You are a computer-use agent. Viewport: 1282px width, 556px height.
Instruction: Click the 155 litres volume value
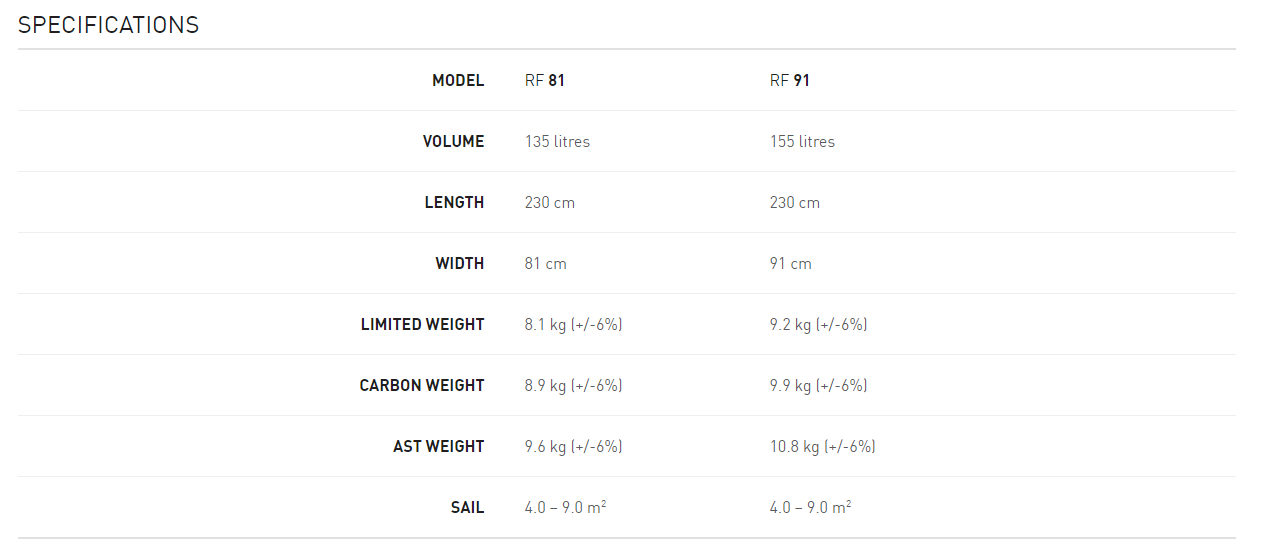(x=802, y=141)
